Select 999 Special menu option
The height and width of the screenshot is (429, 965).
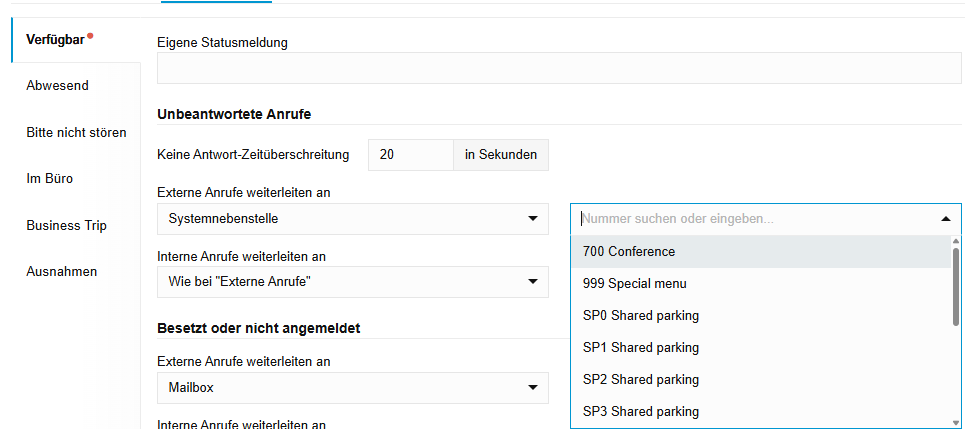(761, 283)
